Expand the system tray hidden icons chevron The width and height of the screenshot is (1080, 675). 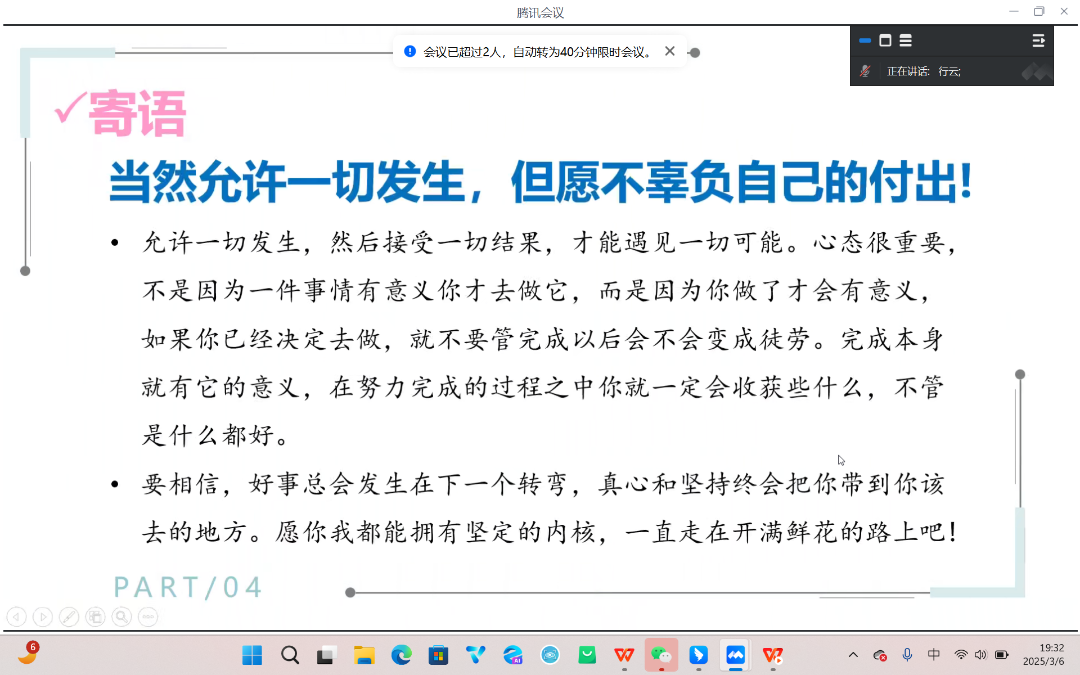point(853,655)
